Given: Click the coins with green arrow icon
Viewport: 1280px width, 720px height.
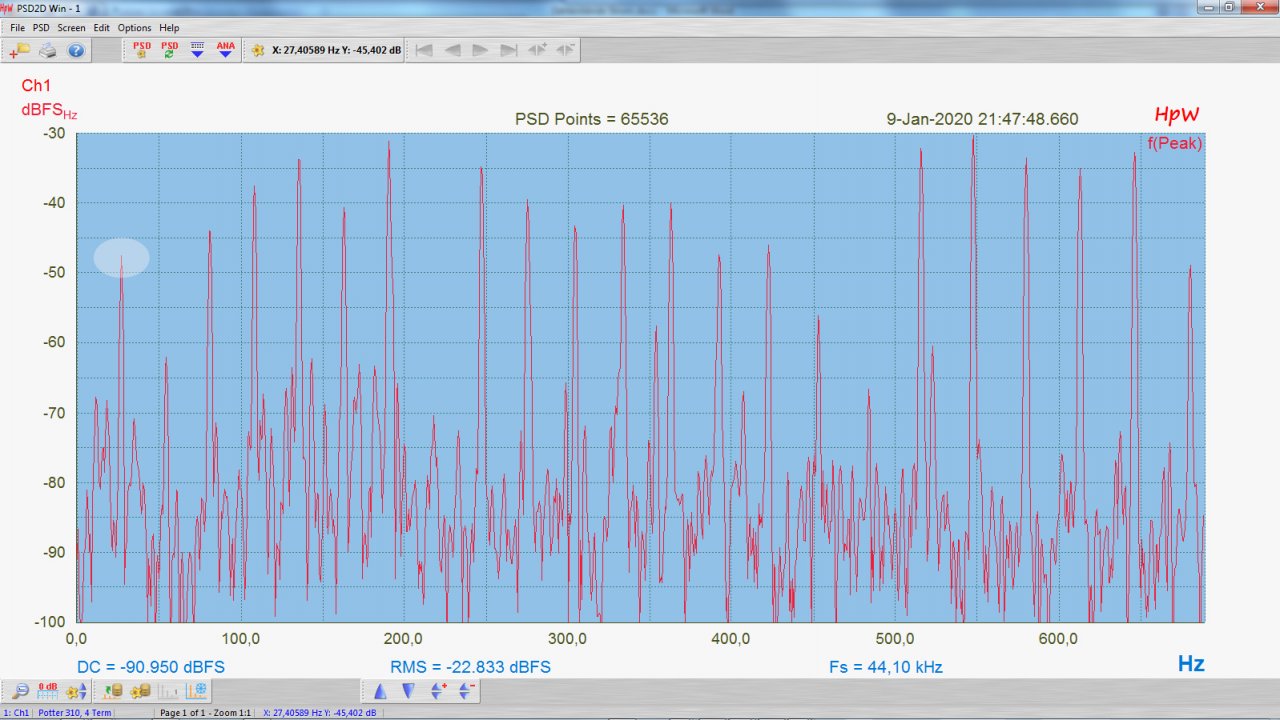Looking at the screenshot, I should tap(113, 691).
